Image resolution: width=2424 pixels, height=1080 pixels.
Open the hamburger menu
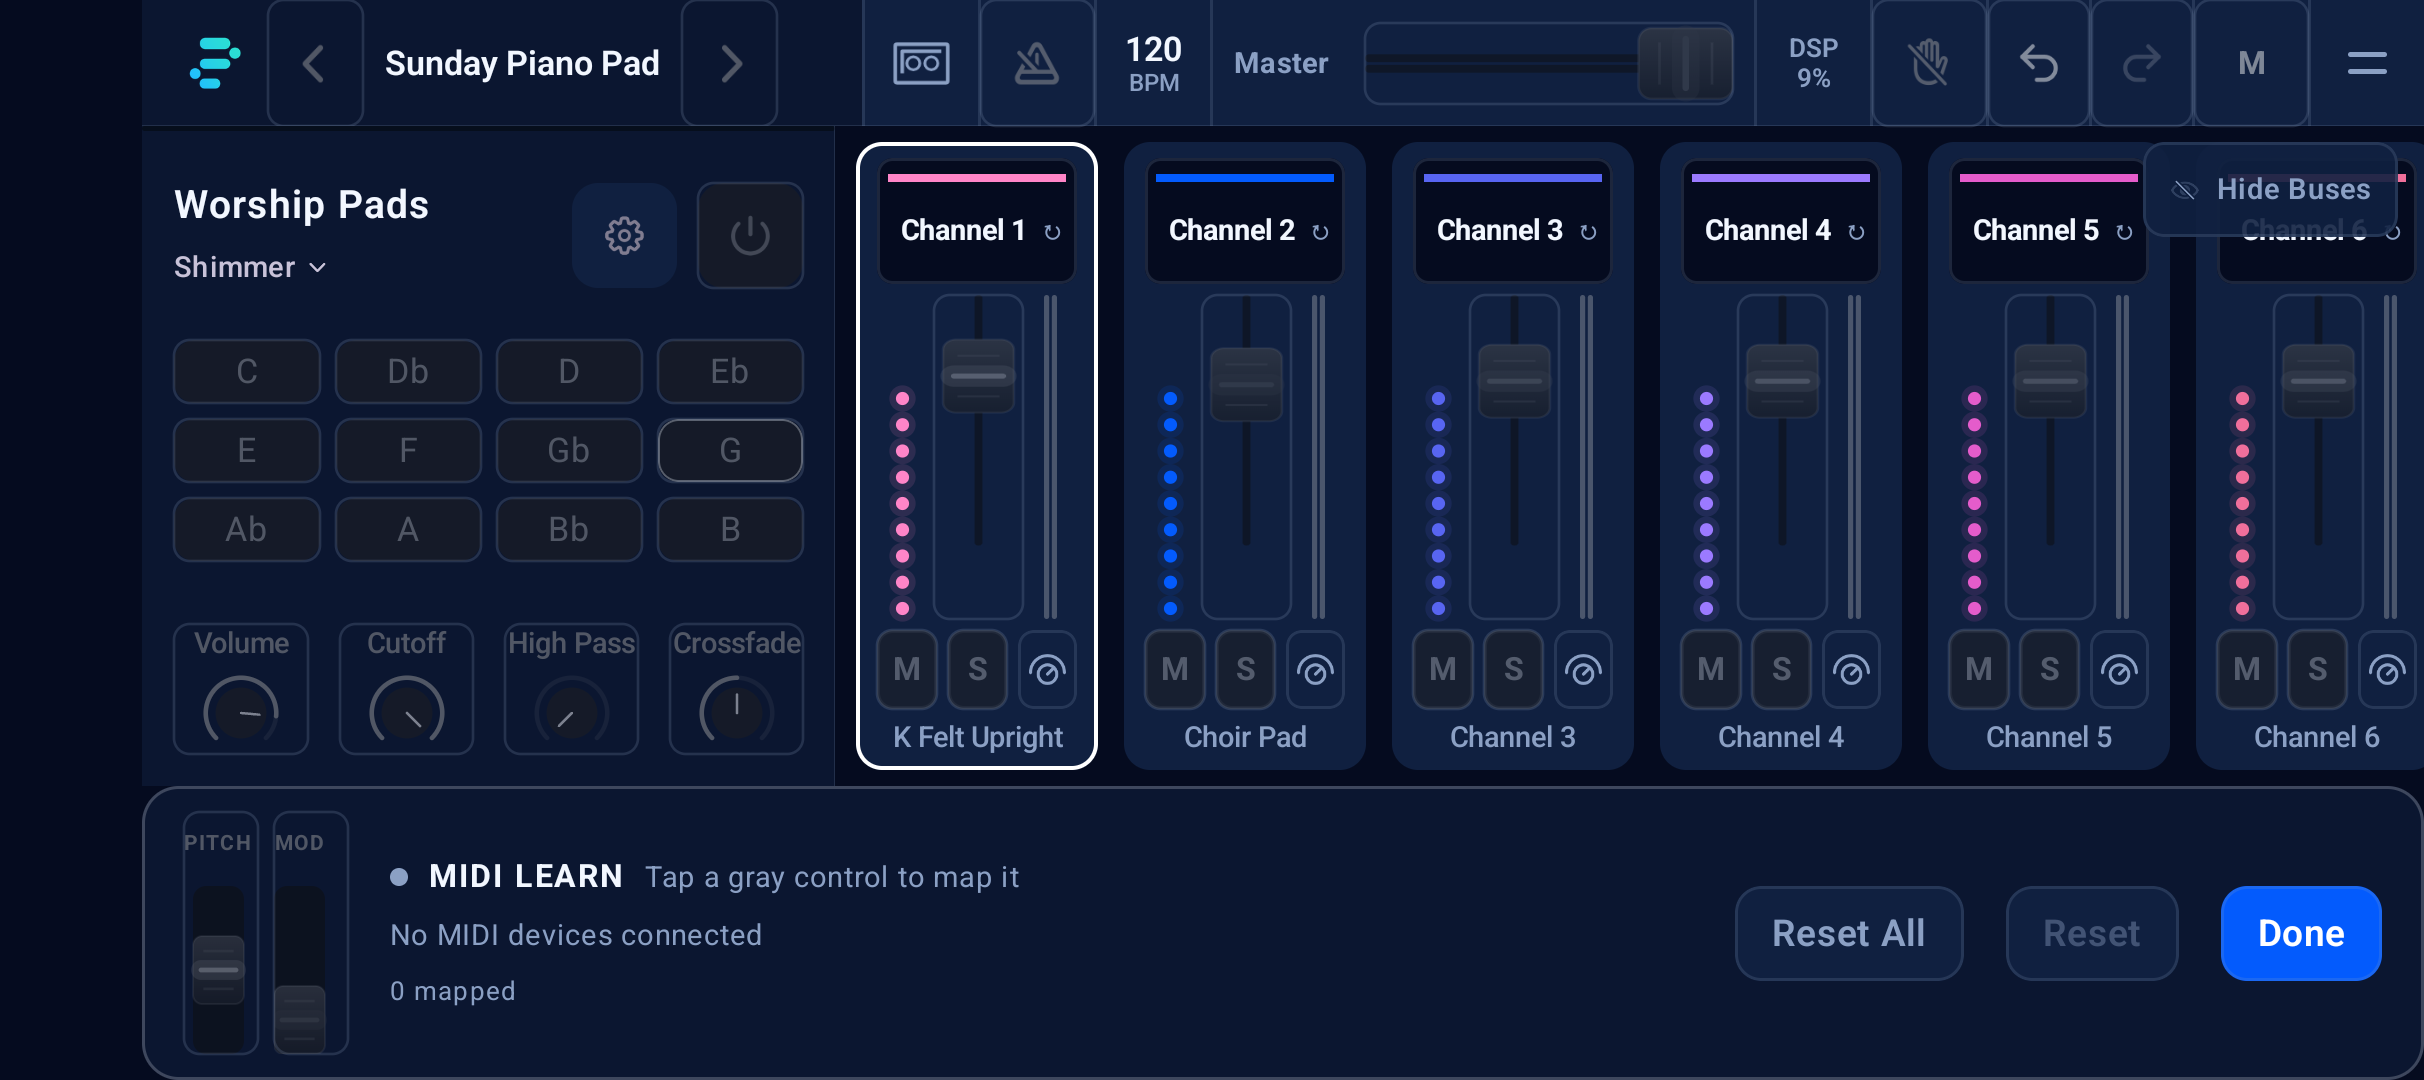pos(2367,63)
